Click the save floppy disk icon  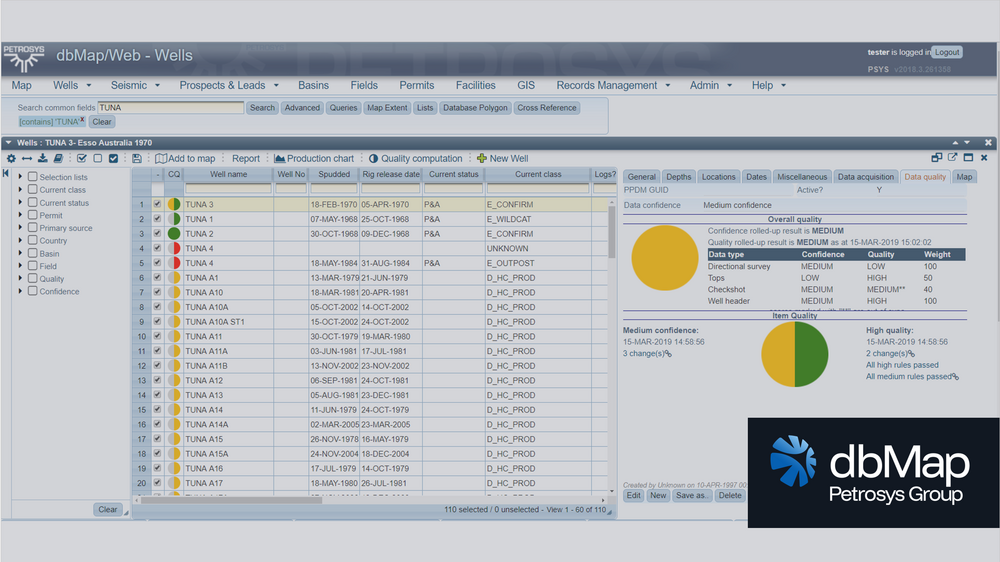point(136,158)
